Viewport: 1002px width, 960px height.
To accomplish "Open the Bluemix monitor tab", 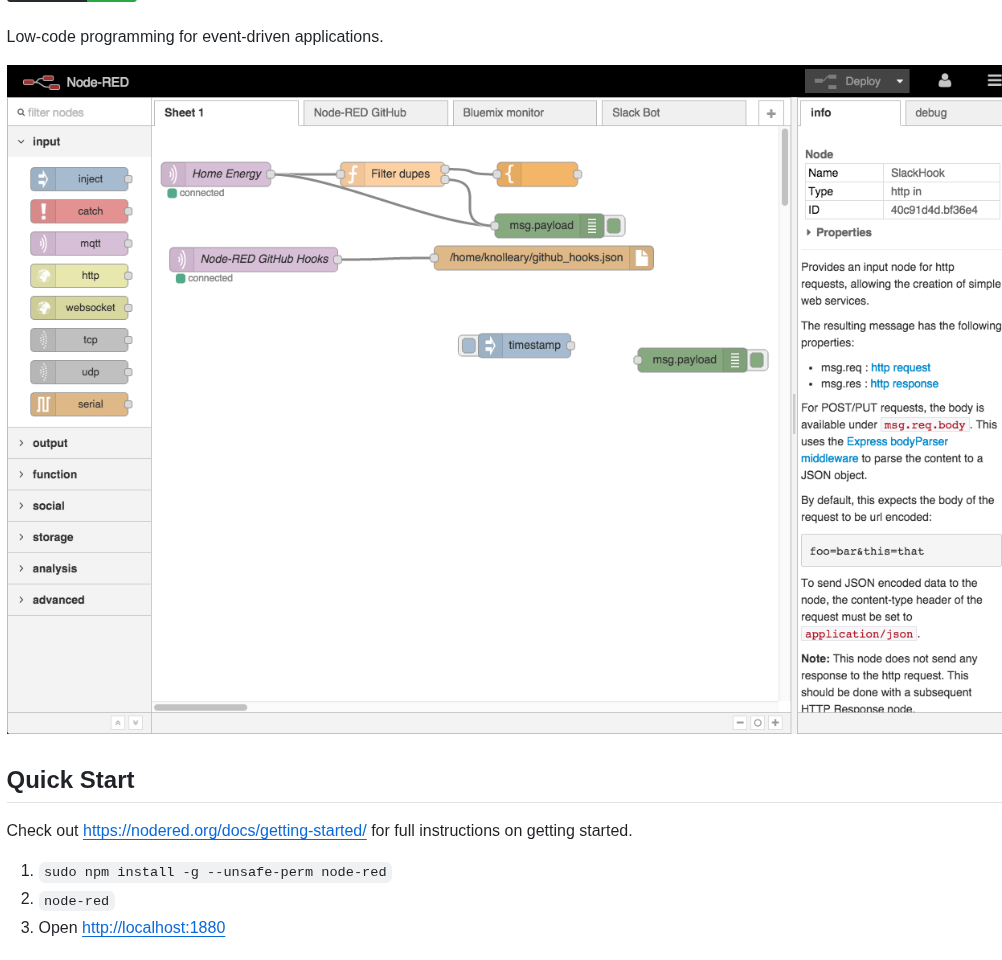I will point(525,112).
